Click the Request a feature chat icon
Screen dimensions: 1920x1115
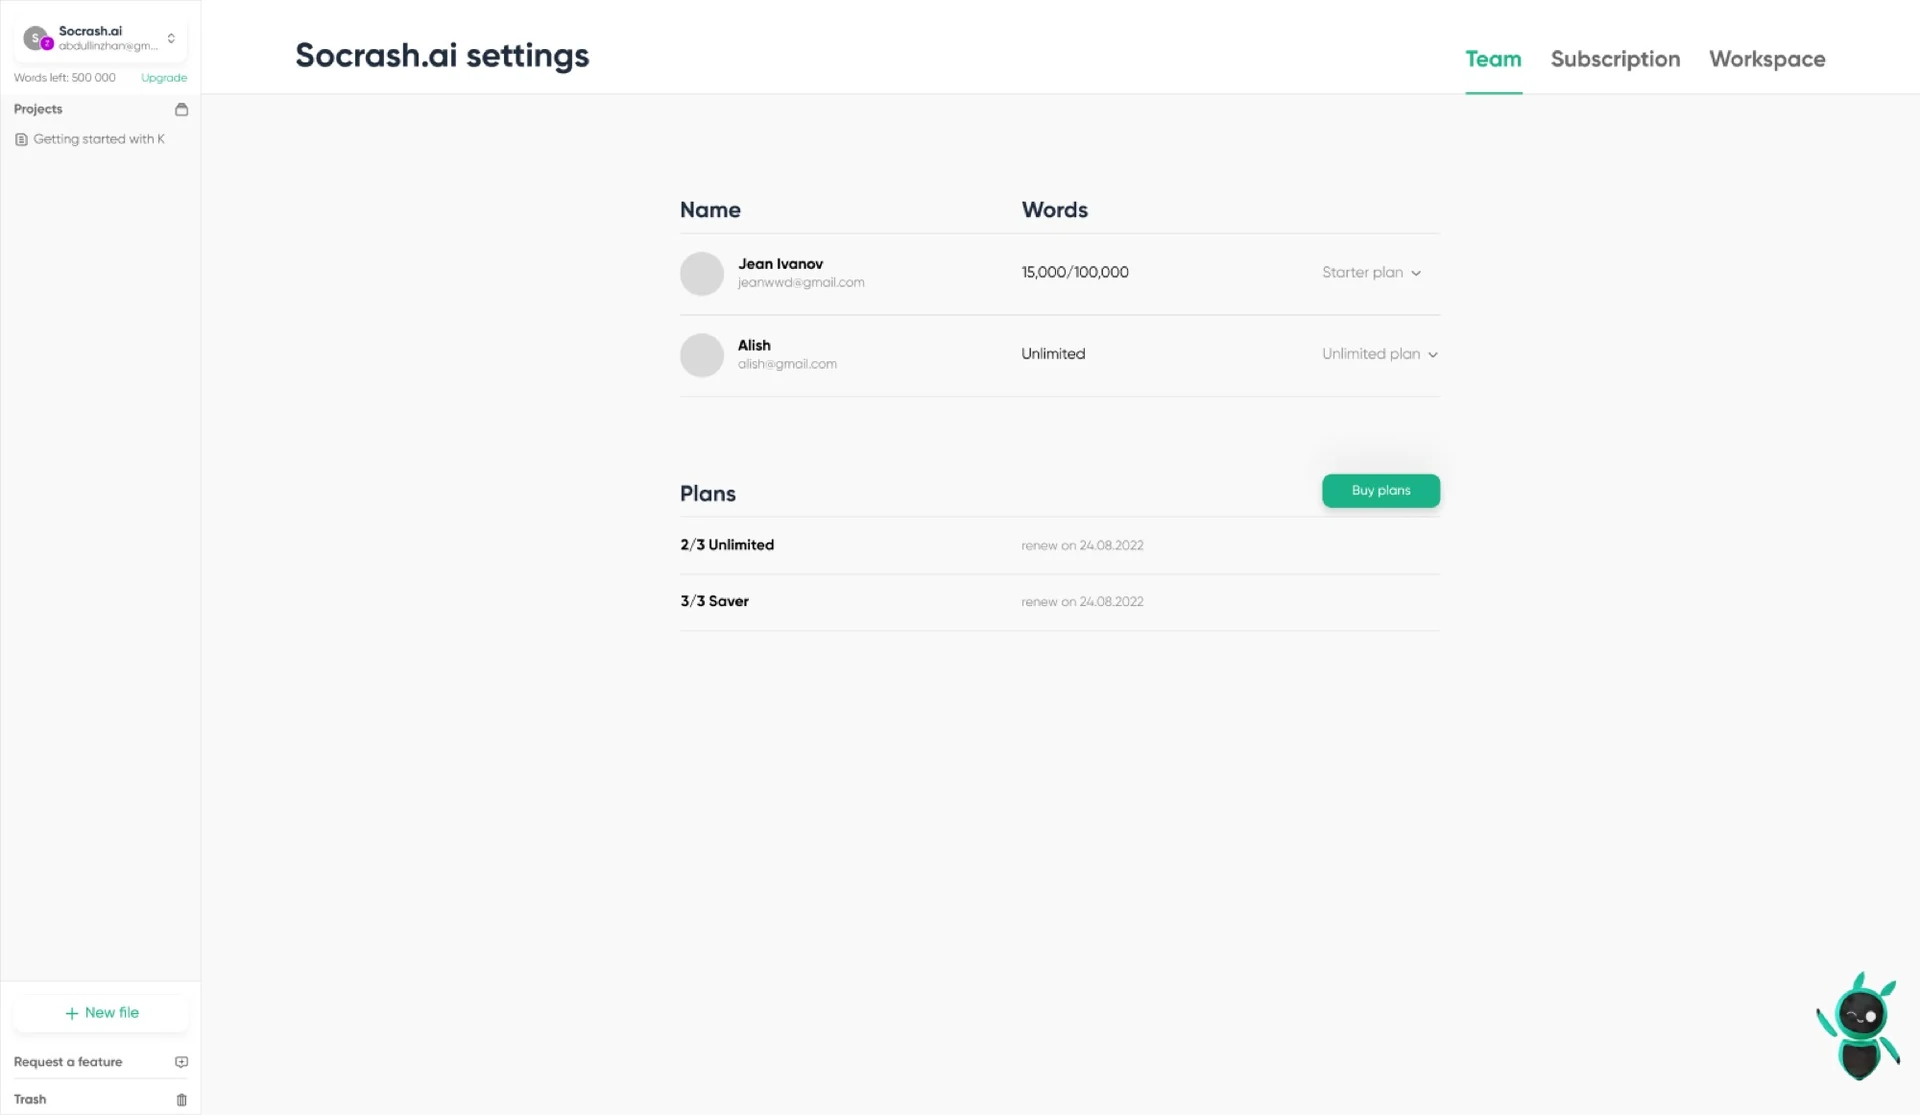point(181,1062)
